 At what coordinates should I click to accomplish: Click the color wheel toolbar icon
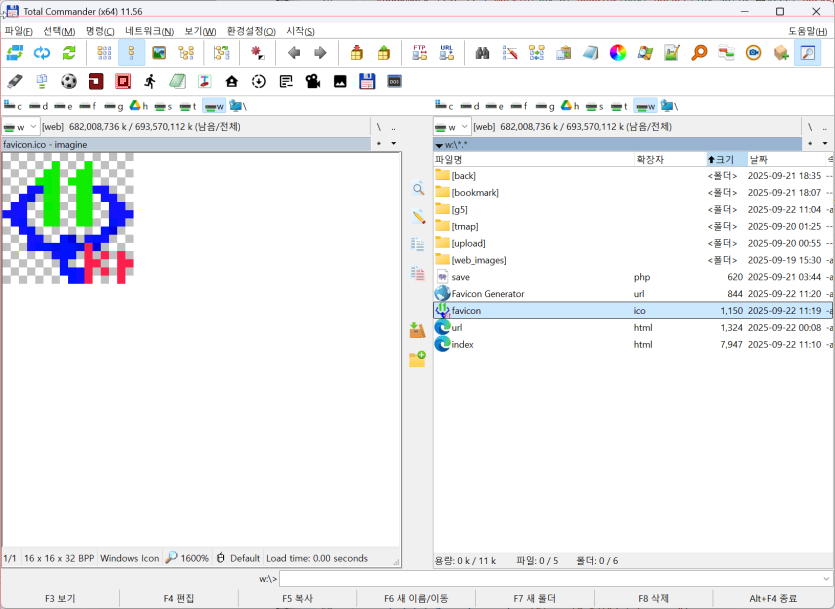[618, 53]
